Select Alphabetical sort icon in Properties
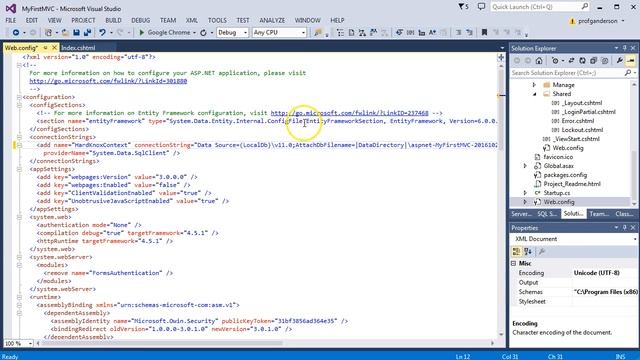This screenshot has width=640, height=360. pyautogui.click(x=528, y=251)
